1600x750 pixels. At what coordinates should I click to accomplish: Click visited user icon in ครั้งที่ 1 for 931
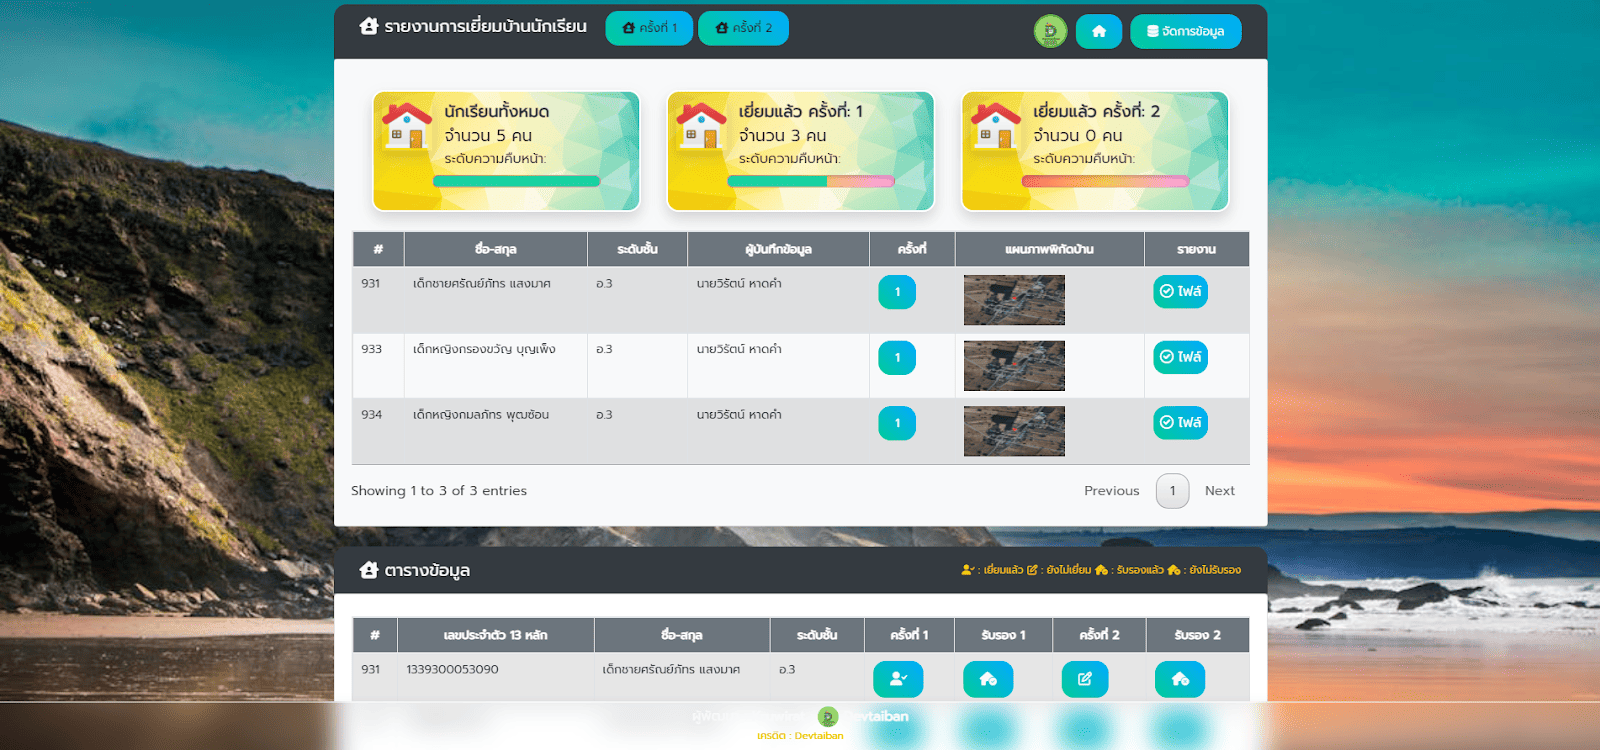[x=898, y=679]
